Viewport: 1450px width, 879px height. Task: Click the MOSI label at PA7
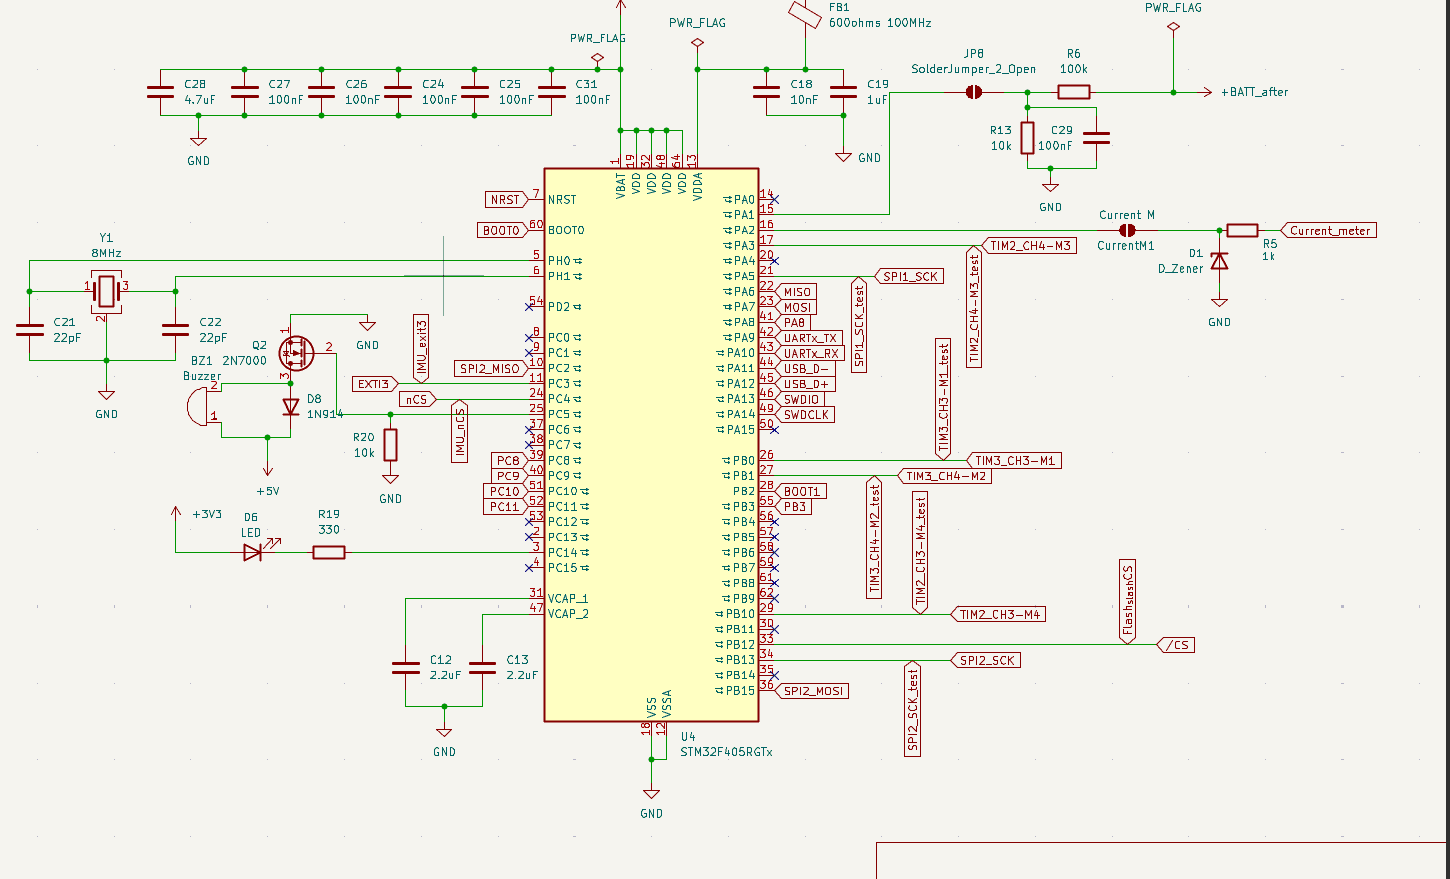pyautogui.click(x=795, y=307)
